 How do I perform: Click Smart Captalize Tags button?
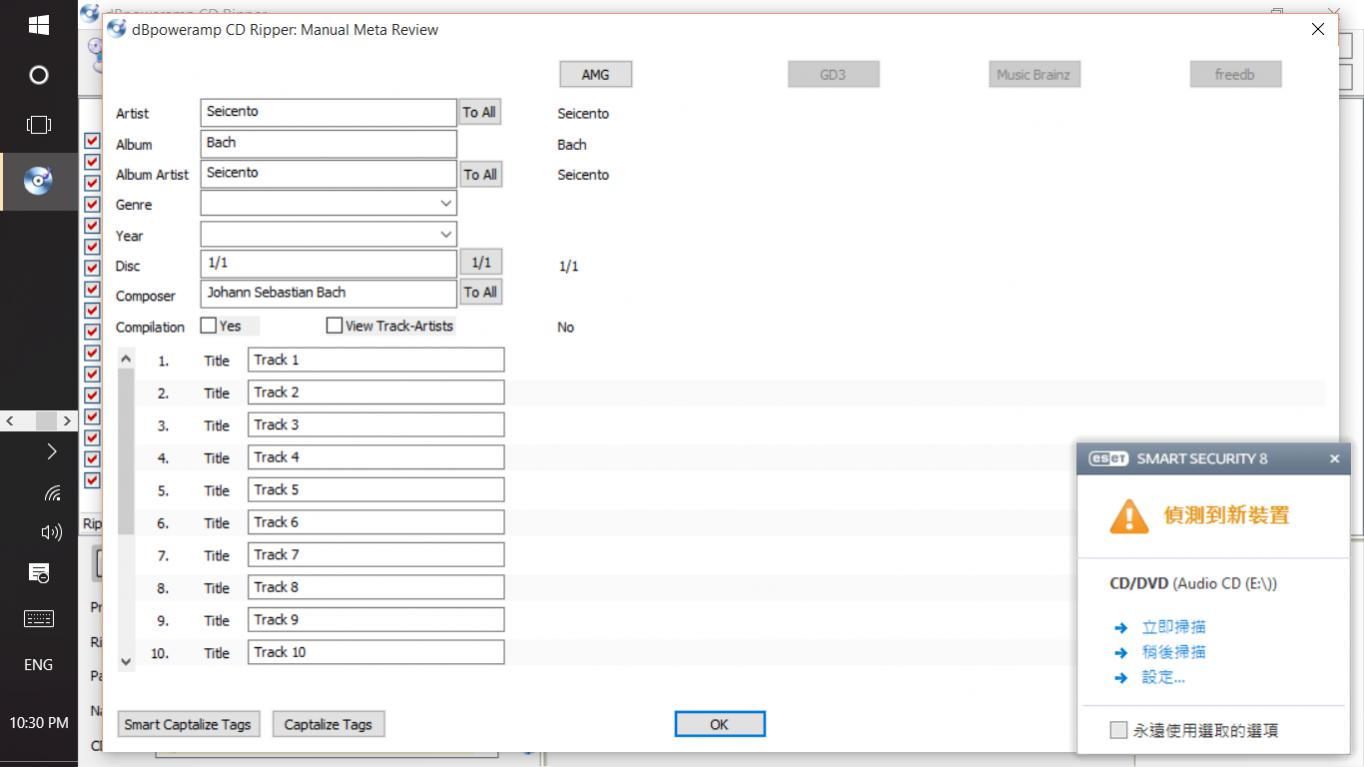click(188, 724)
